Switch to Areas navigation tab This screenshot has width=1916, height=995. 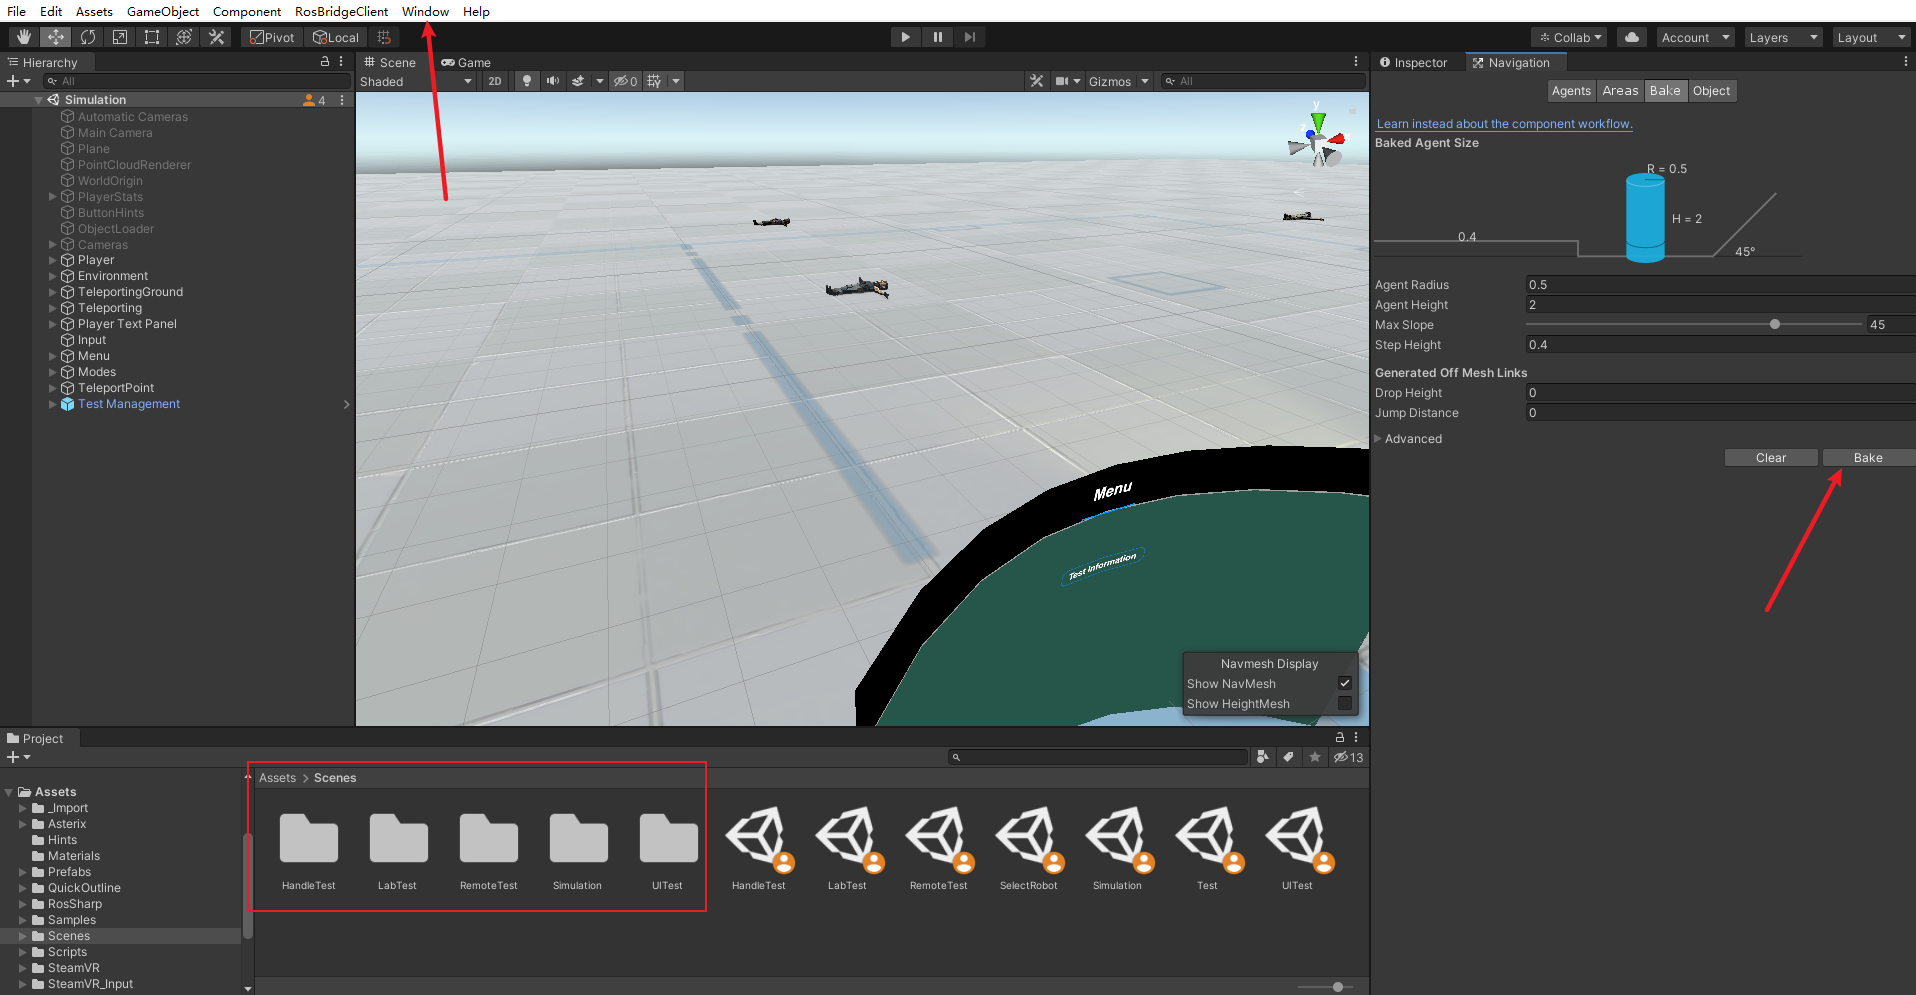[1620, 91]
